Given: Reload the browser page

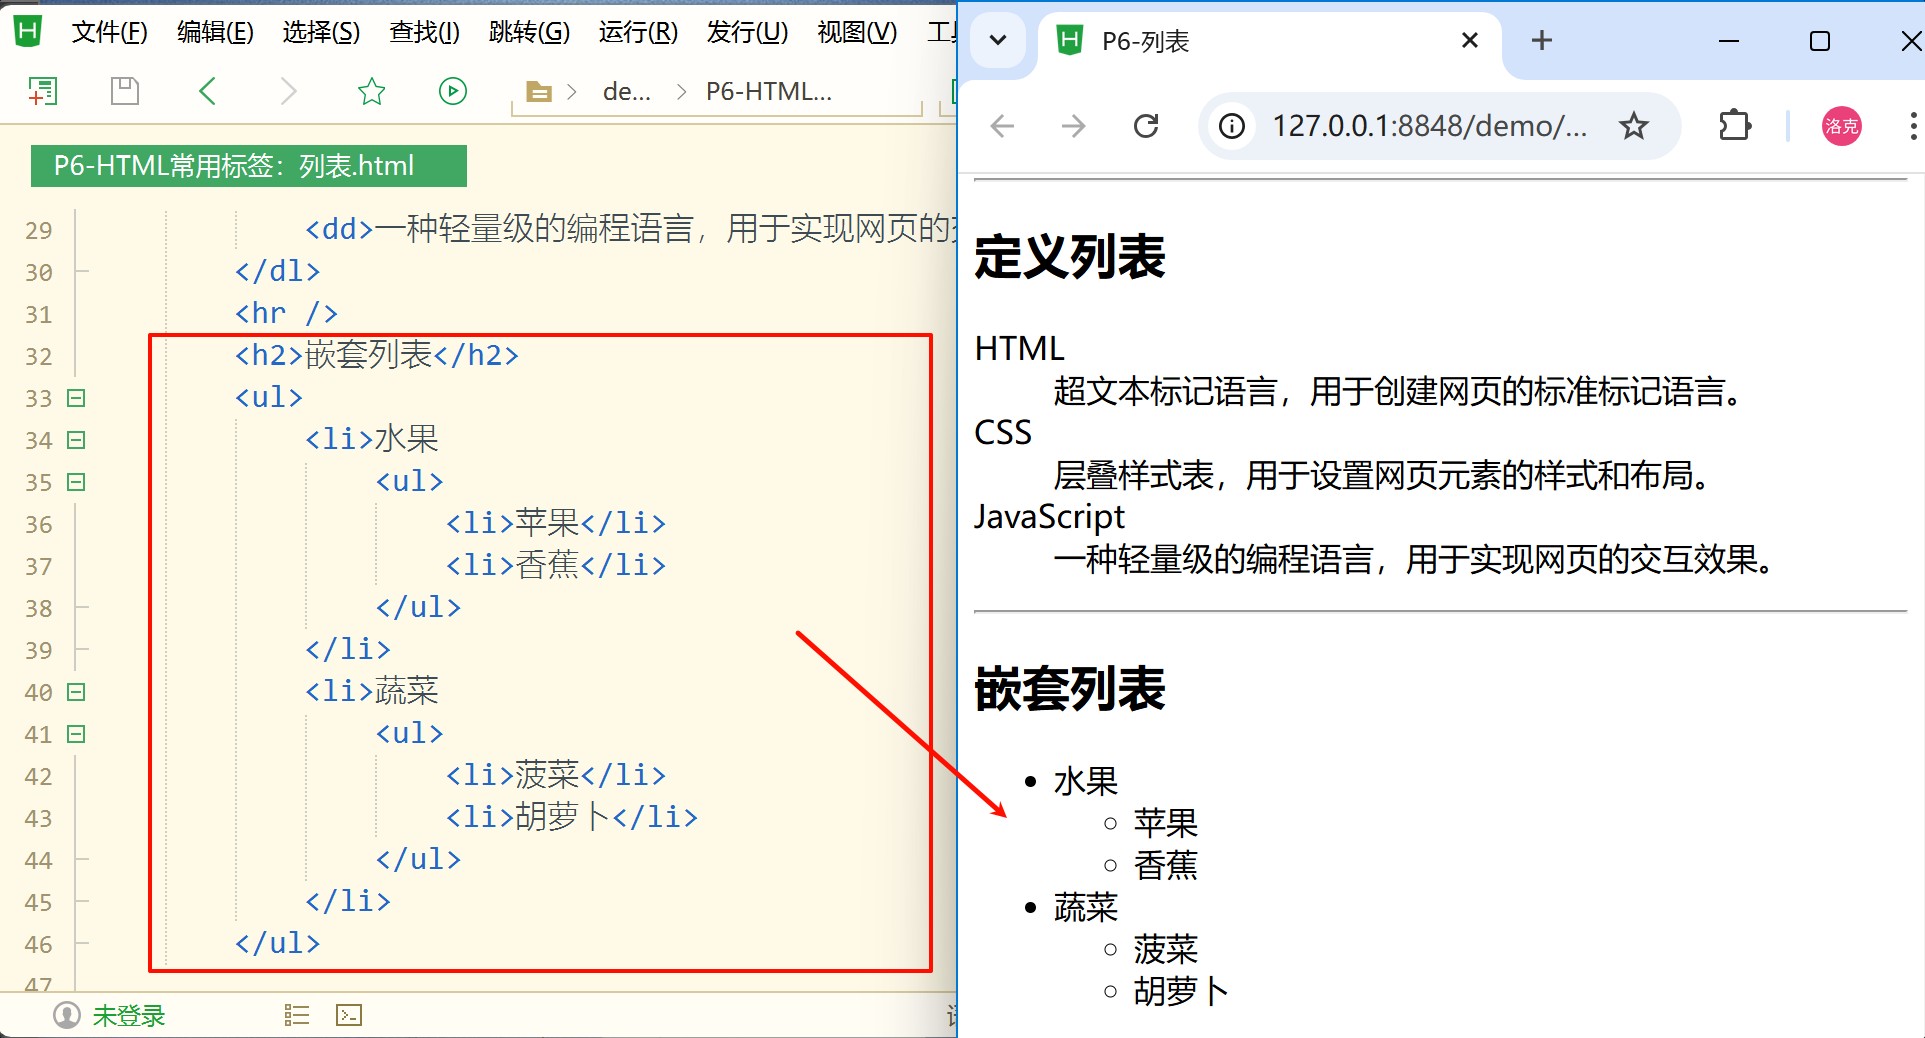Looking at the screenshot, I should tap(1146, 126).
